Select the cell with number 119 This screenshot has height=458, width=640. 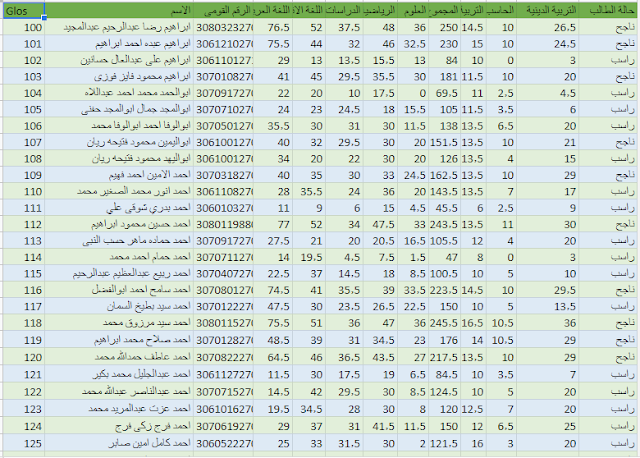coord(24,340)
